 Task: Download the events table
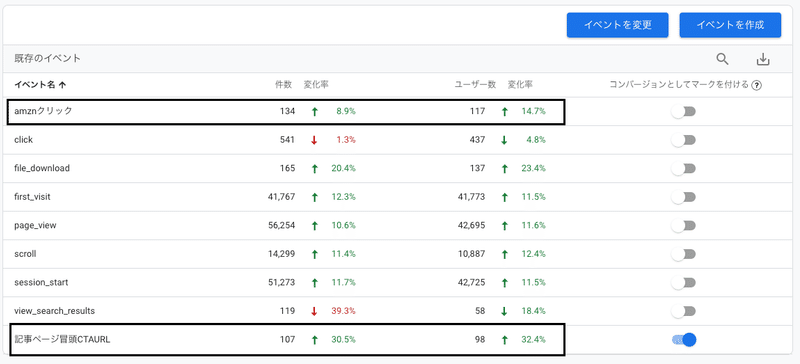tap(762, 59)
